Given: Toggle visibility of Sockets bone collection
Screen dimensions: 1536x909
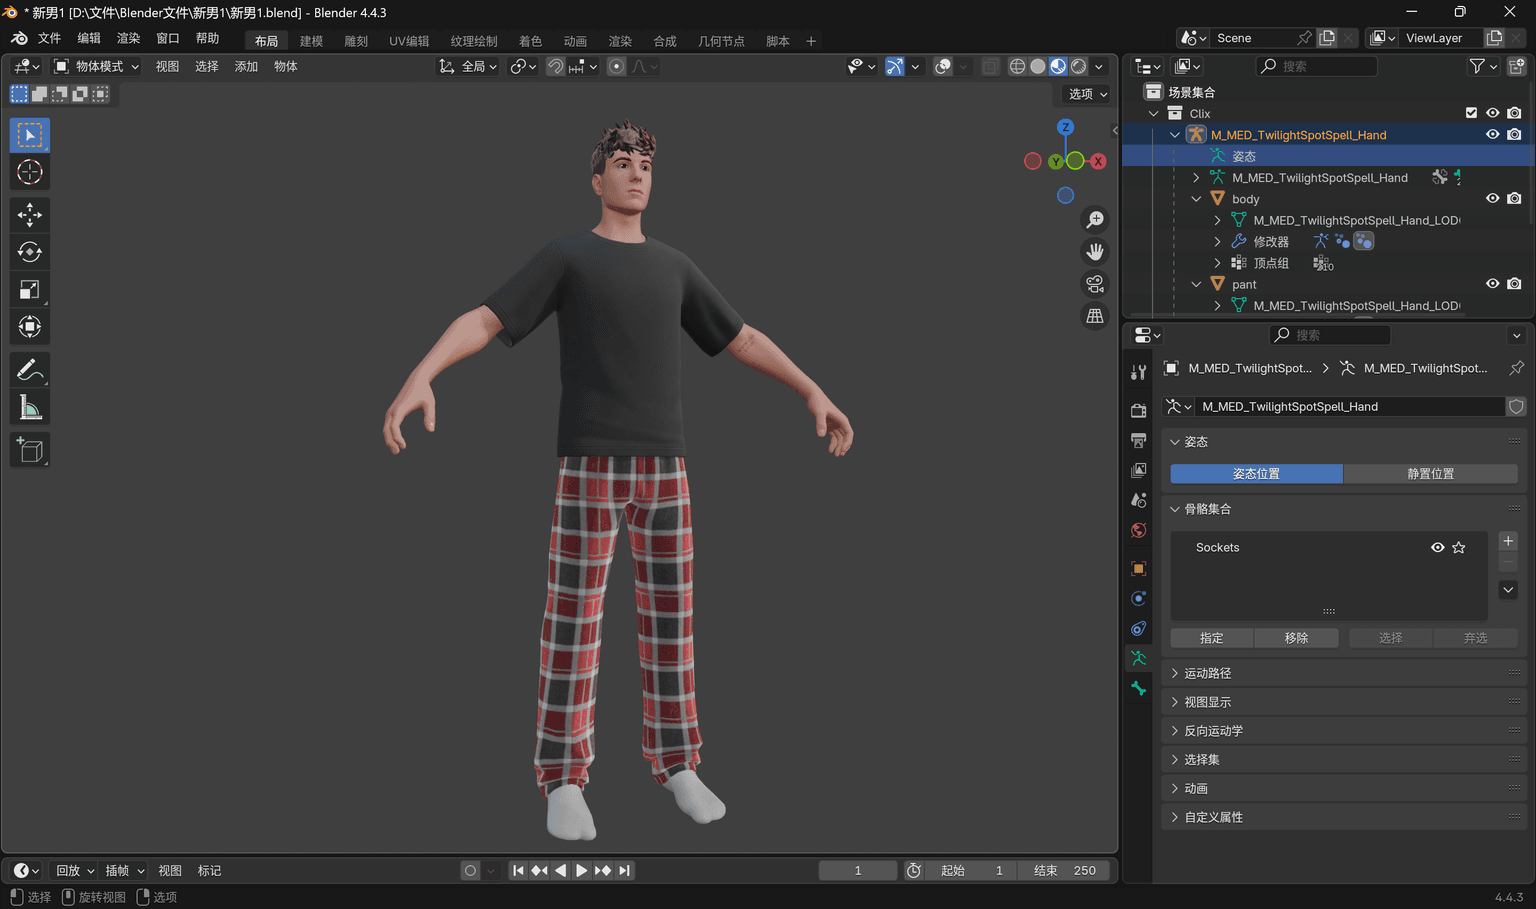Looking at the screenshot, I should click(x=1437, y=547).
